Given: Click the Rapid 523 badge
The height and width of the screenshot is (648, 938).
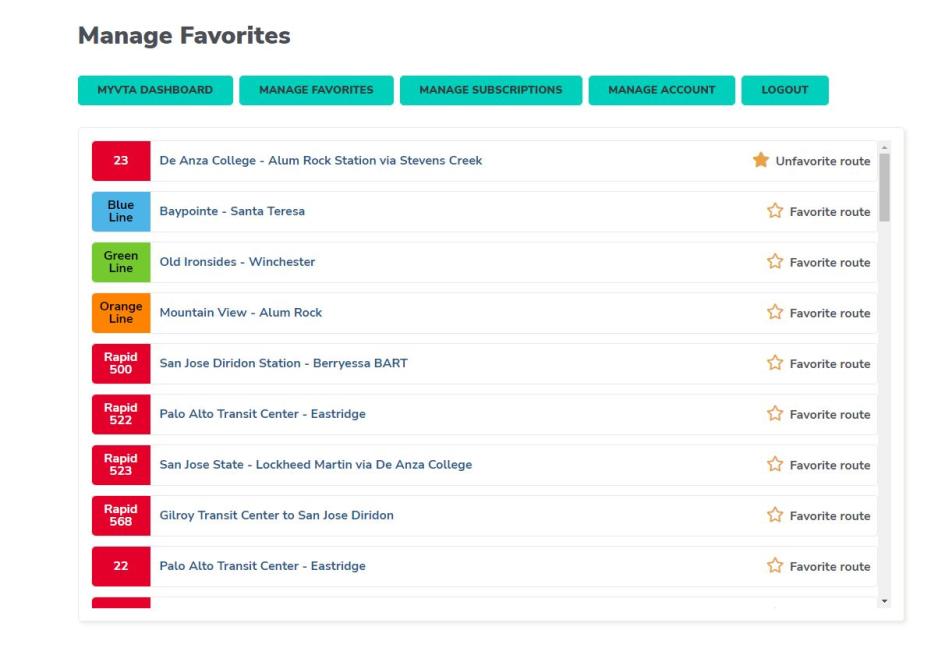Looking at the screenshot, I should click(x=120, y=465).
